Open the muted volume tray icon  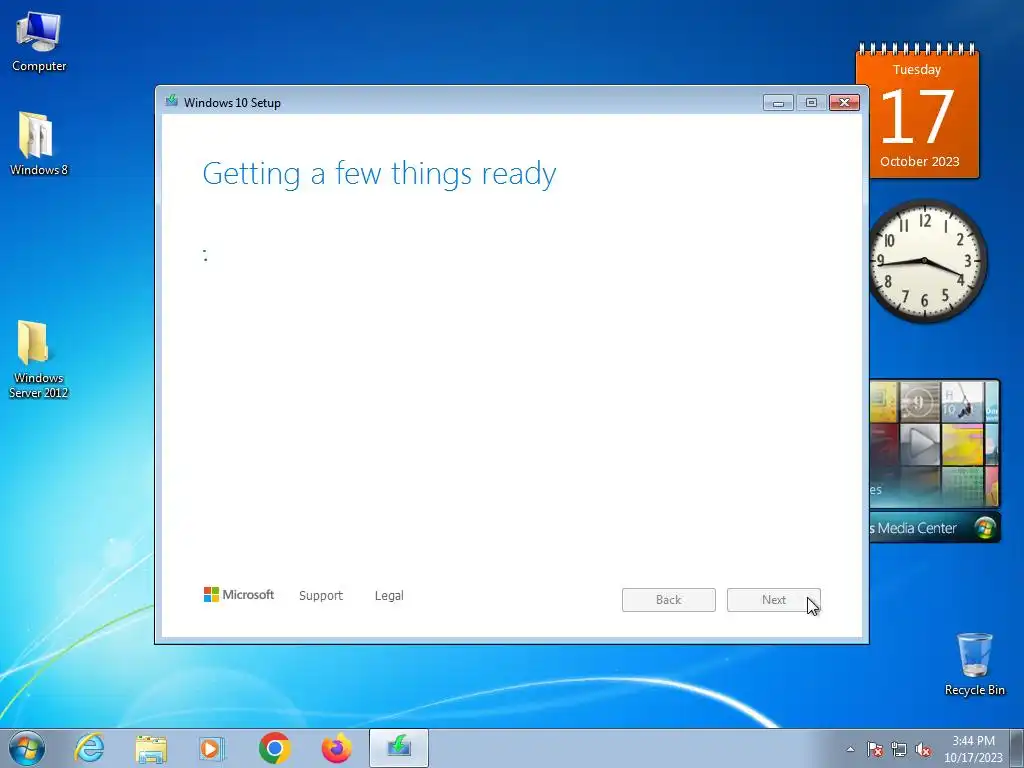click(923, 749)
